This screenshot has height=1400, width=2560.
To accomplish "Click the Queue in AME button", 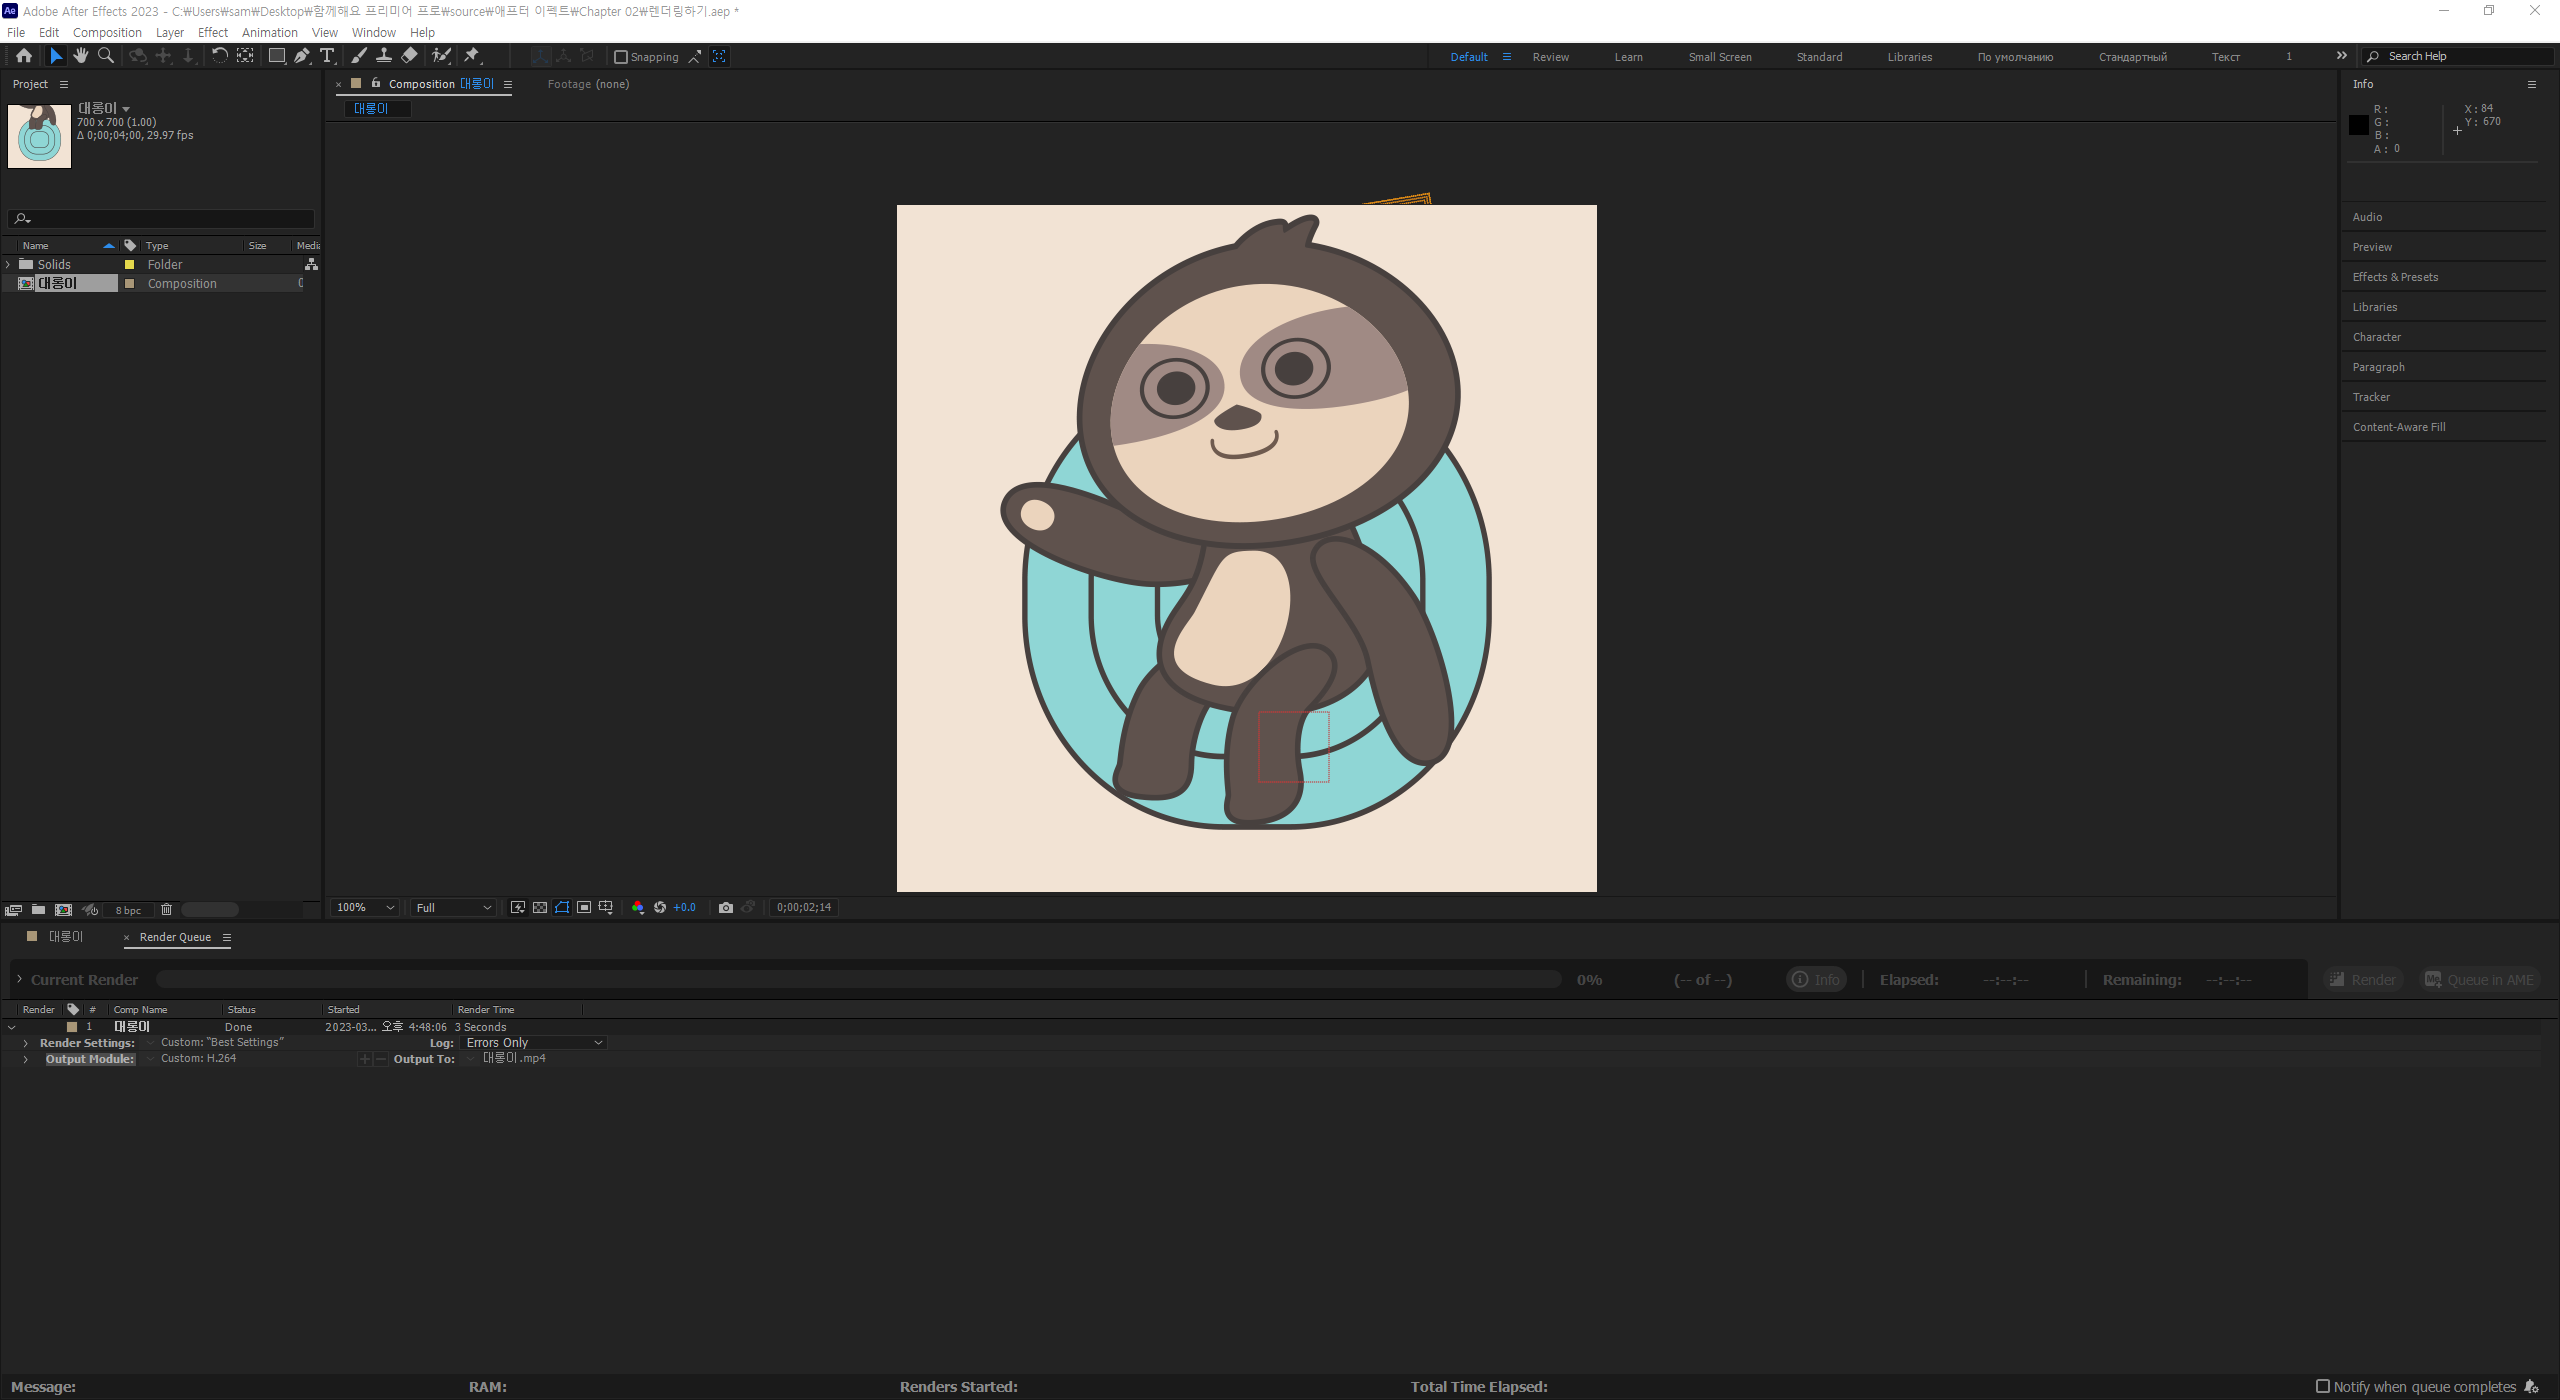I will click(x=2480, y=980).
